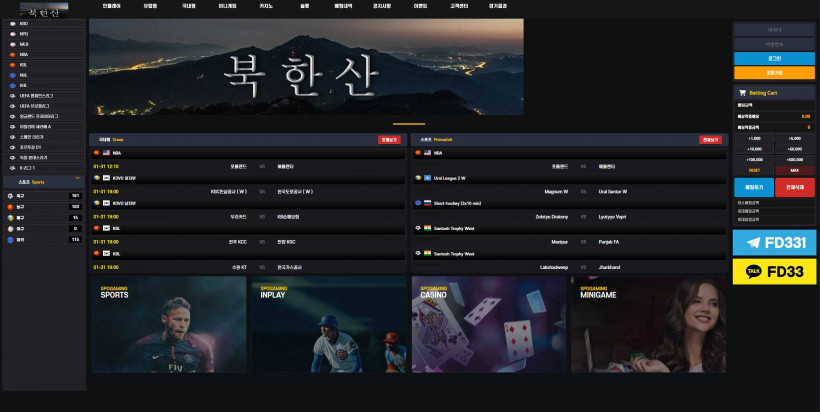Open the 미니게임 menu item
820x412 pixels.
[x=227, y=6]
